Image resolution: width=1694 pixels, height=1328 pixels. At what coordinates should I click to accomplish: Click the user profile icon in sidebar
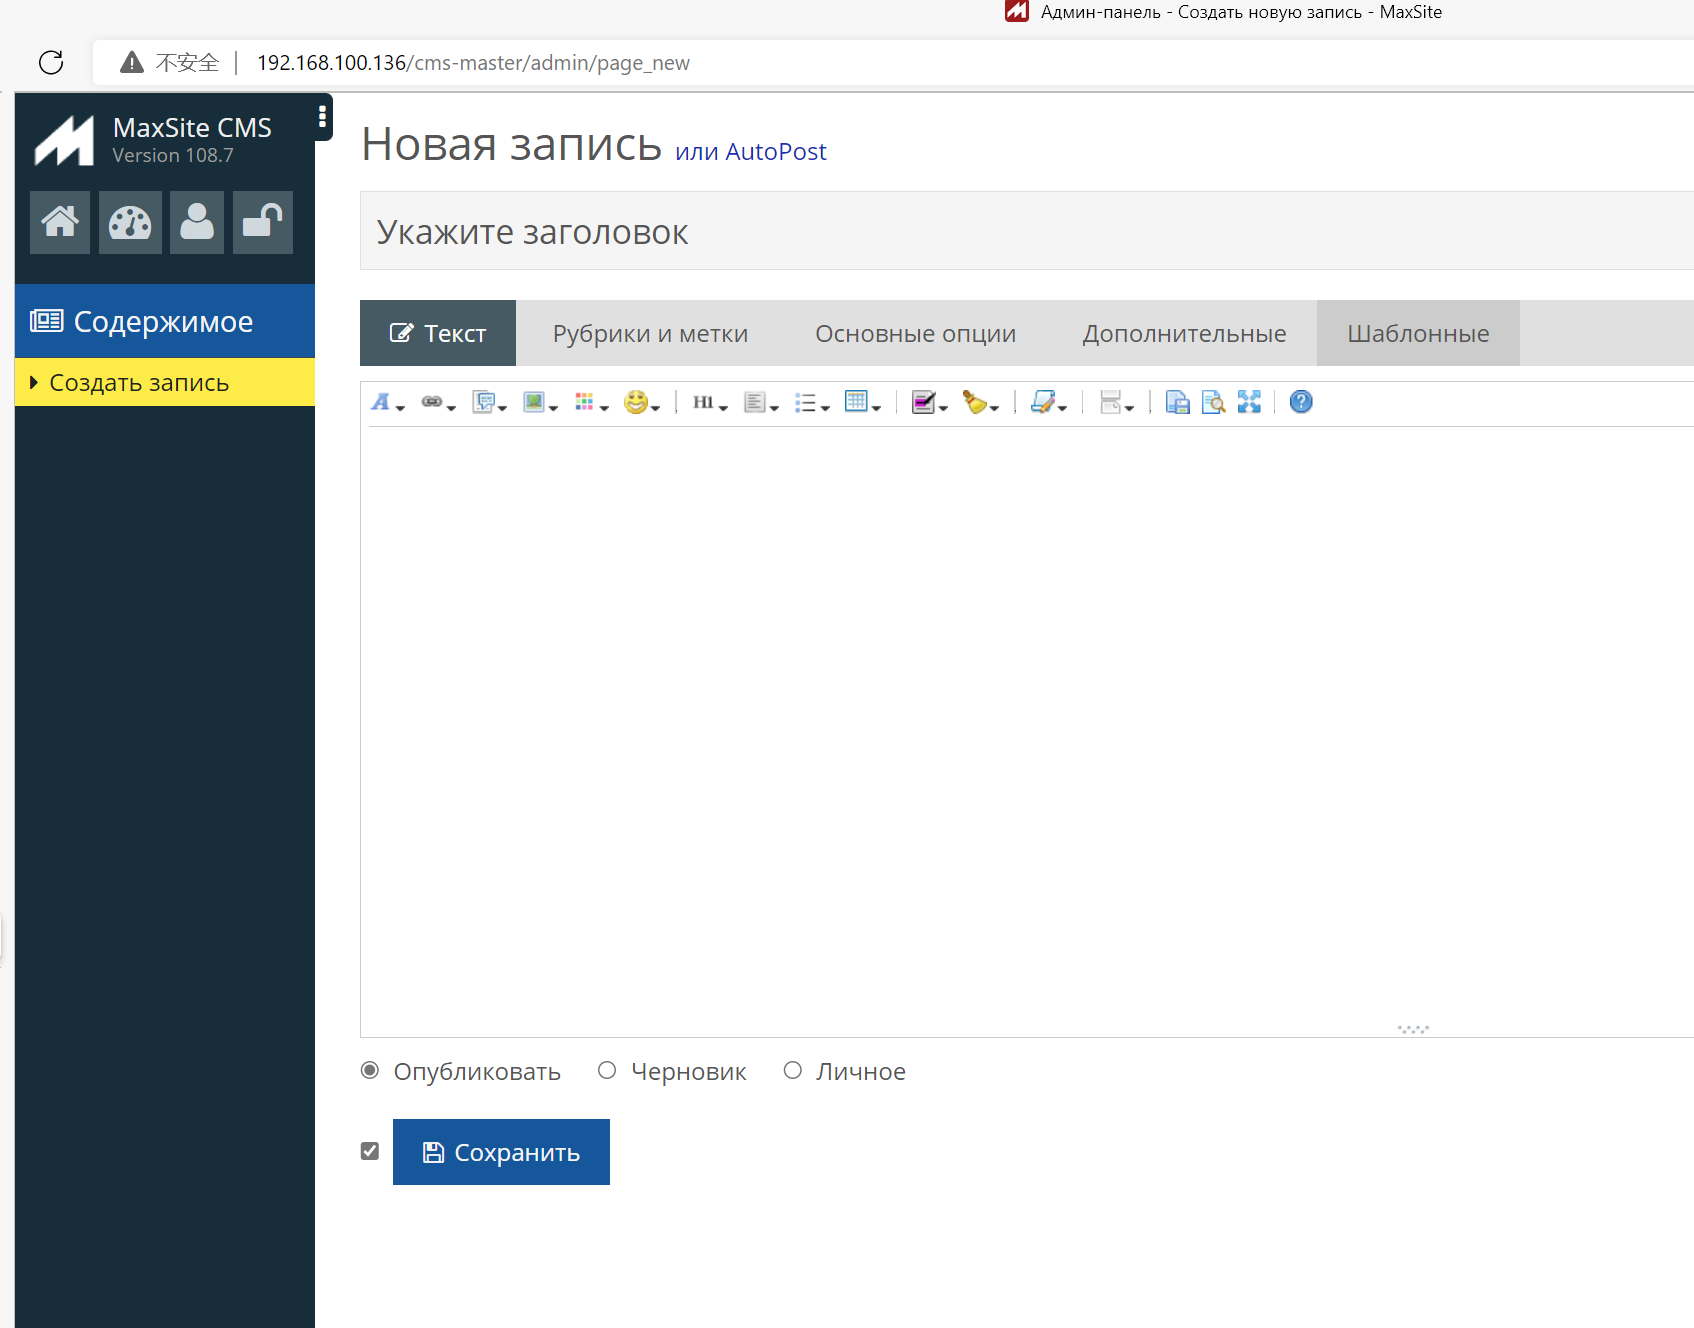tap(196, 222)
